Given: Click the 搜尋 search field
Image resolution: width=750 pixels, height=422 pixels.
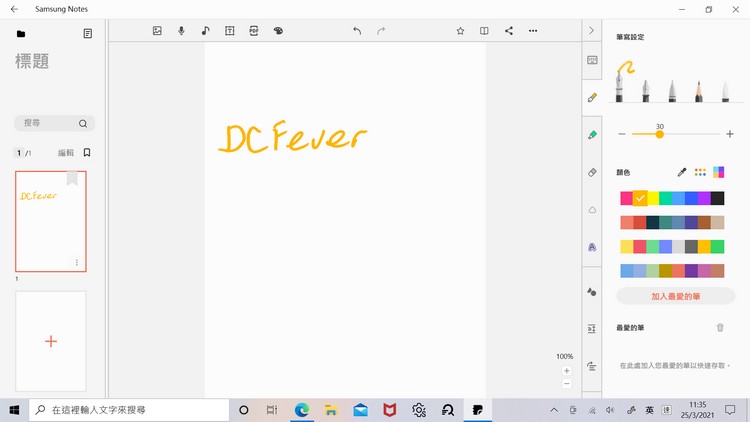Looking at the screenshot, I should [55, 123].
